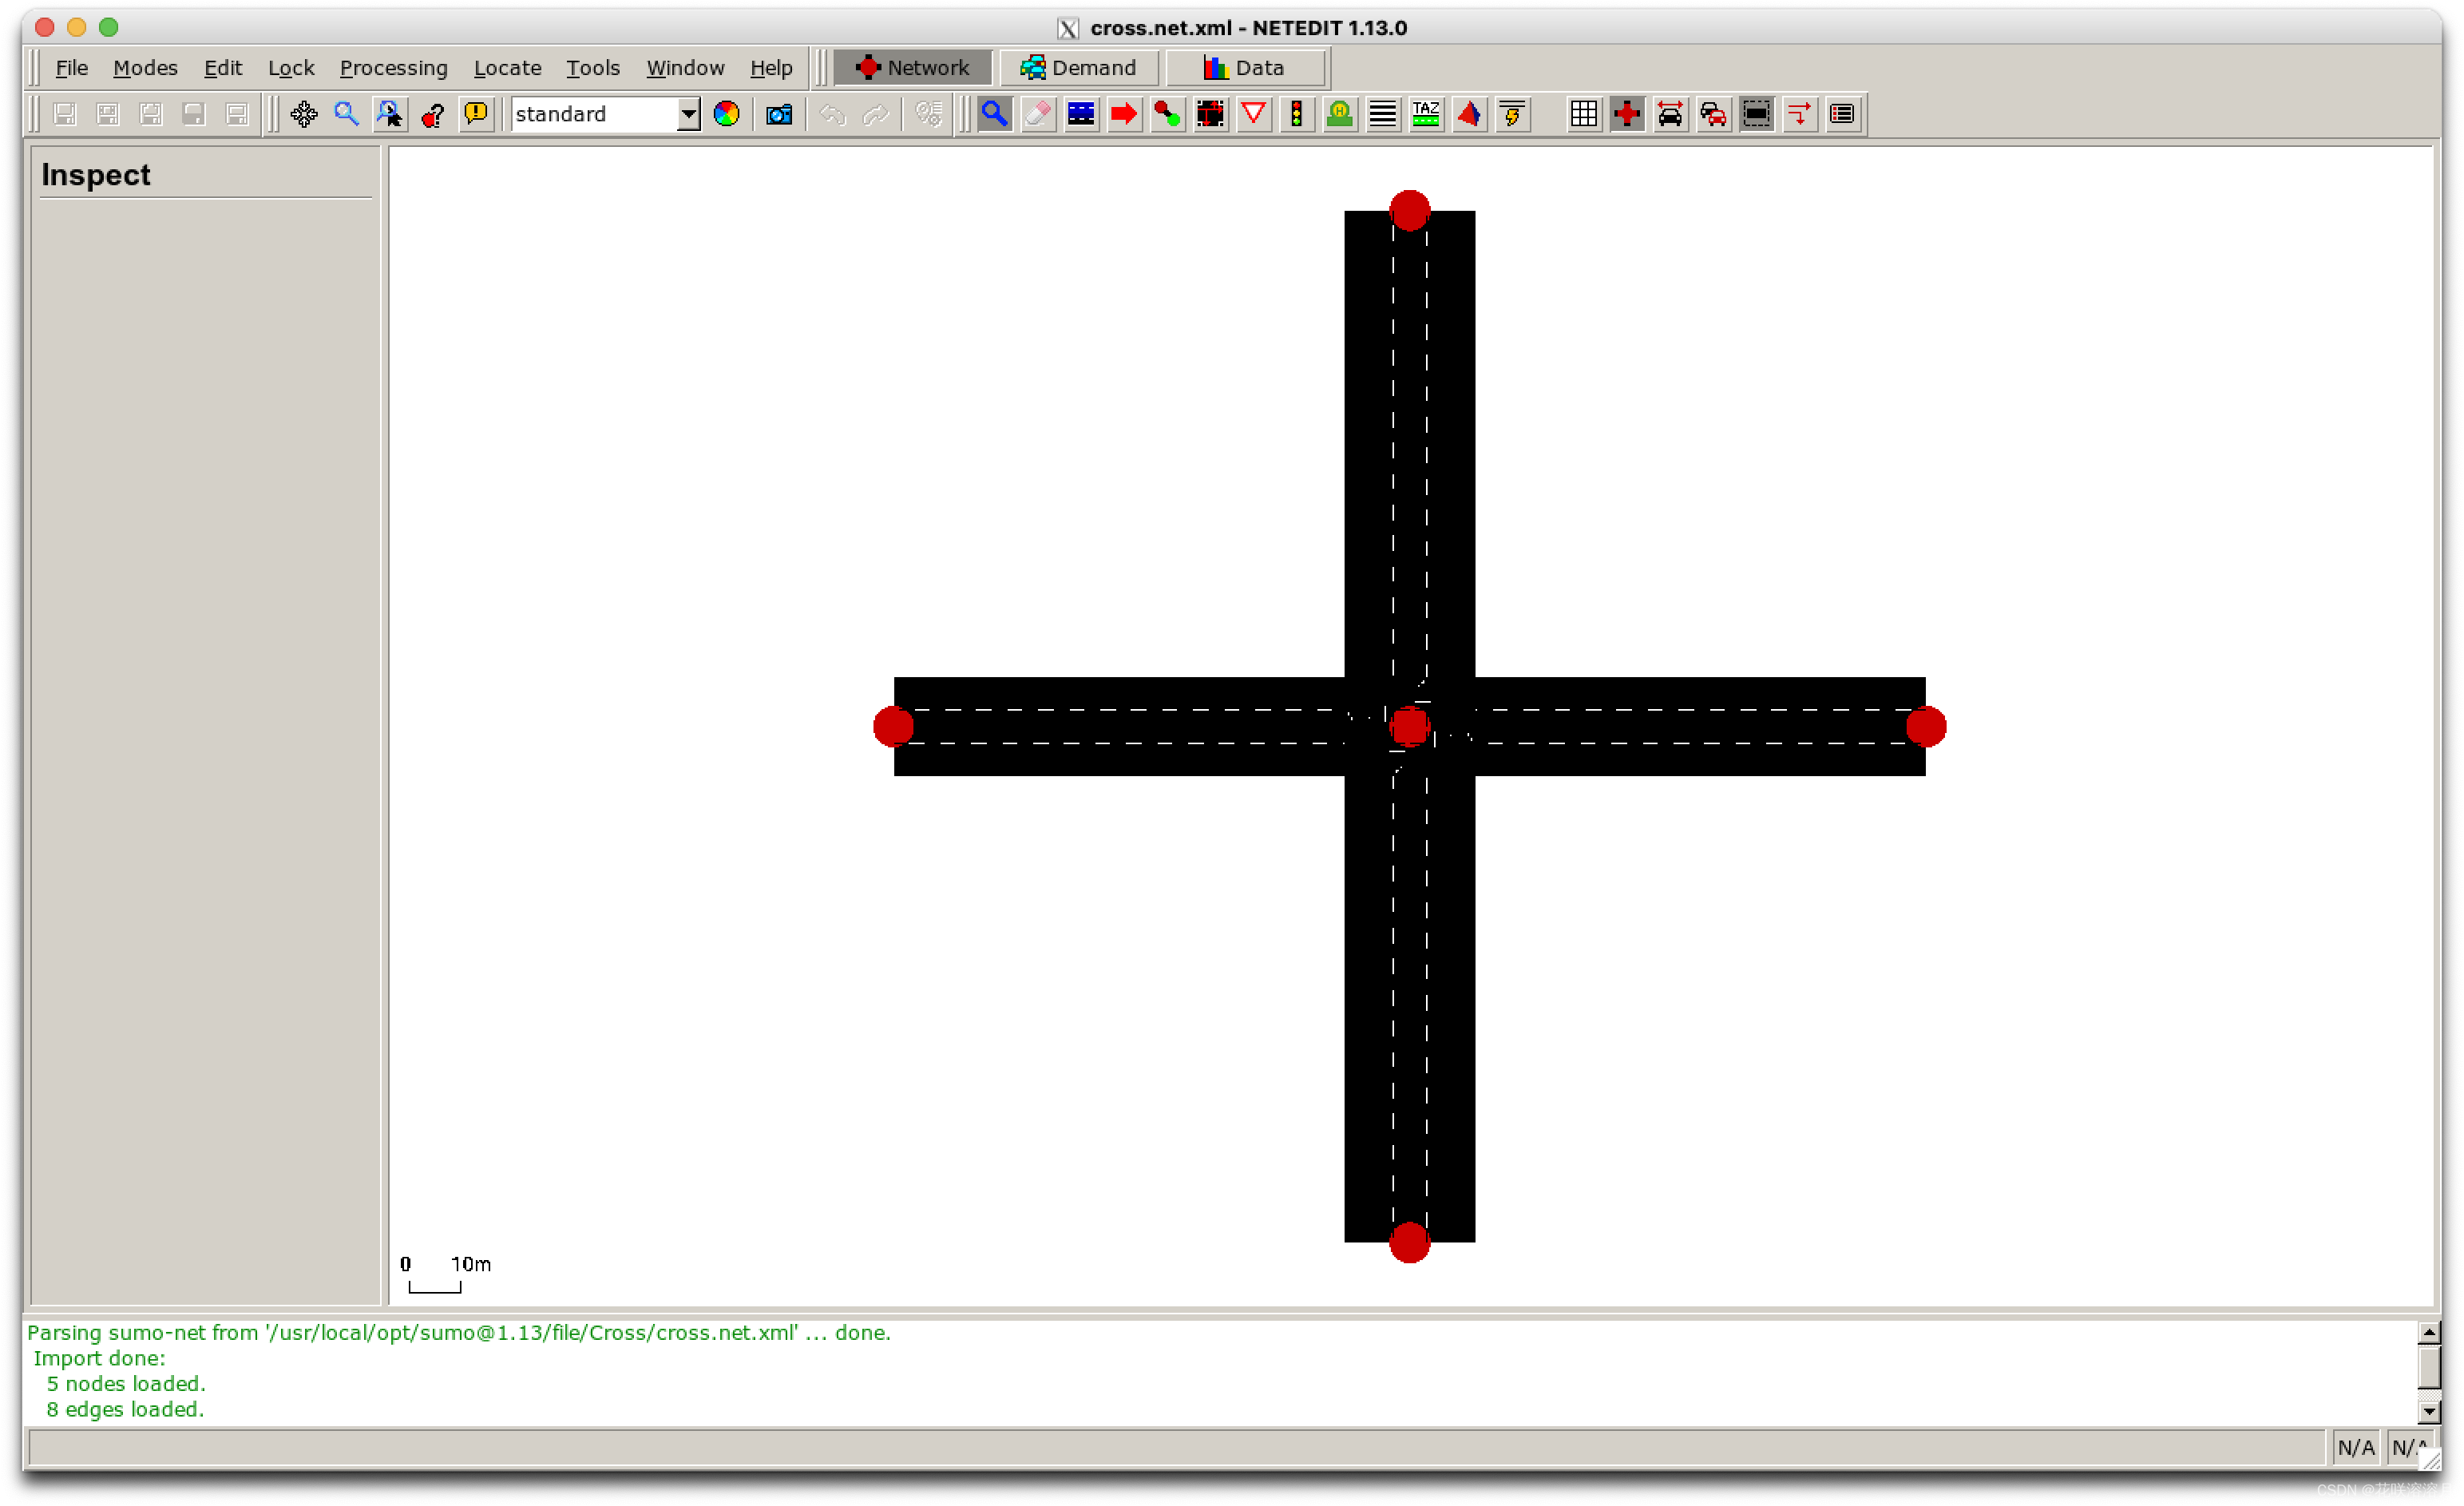Screen dimensions: 2464x1506
Task: Click the 'Parsing sumo-net from' log line
Action: click(x=459, y=1332)
